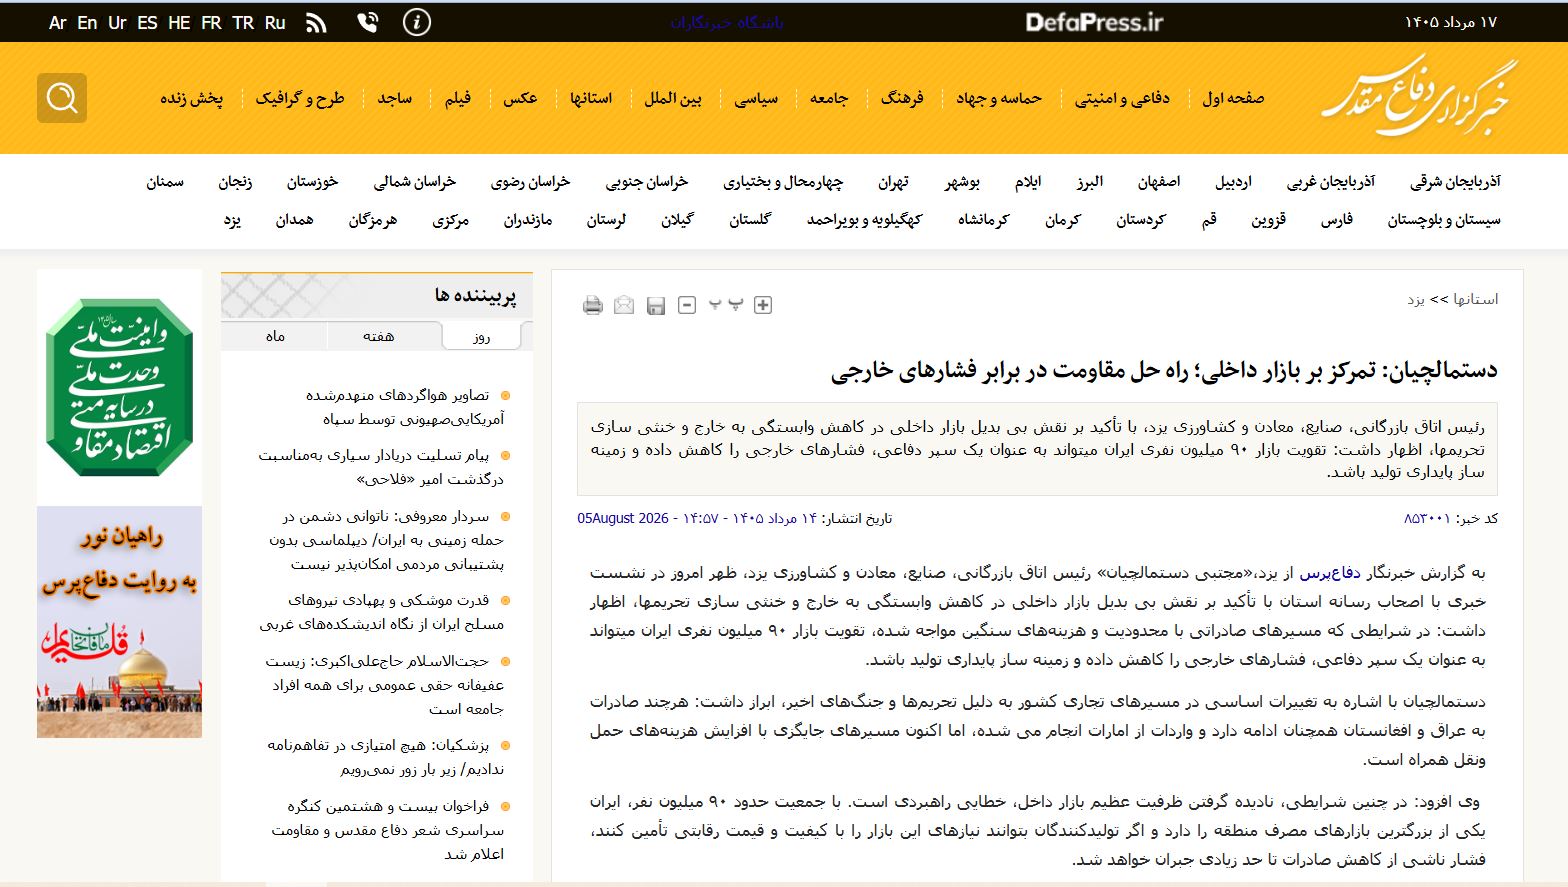Switch site language to En
The image size is (1568, 887).
click(87, 22)
